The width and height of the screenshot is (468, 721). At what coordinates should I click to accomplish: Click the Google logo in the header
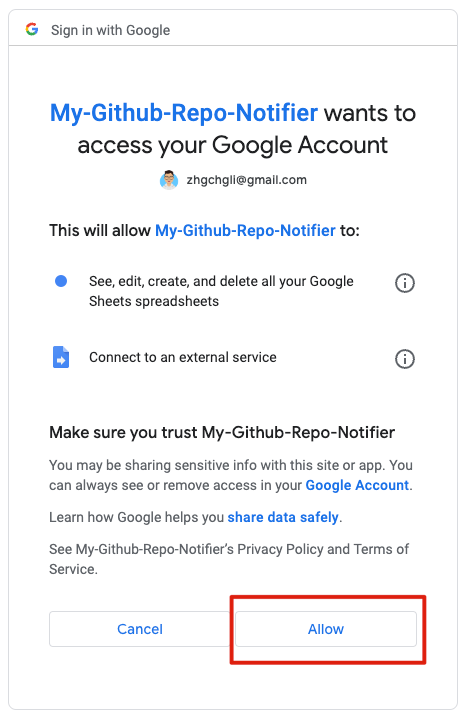[x=32, y=29]
